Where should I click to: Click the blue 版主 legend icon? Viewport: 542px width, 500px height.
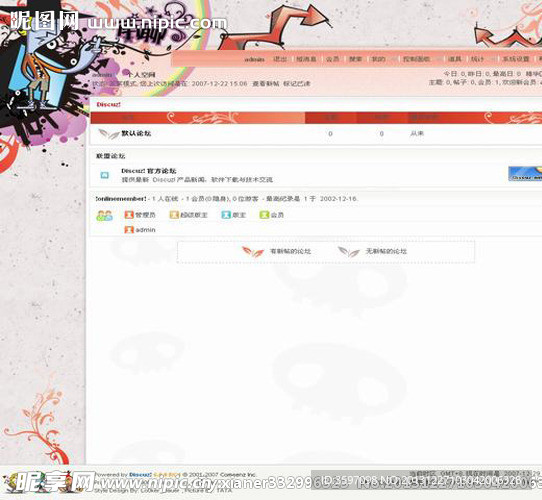(x=226, y=215)
